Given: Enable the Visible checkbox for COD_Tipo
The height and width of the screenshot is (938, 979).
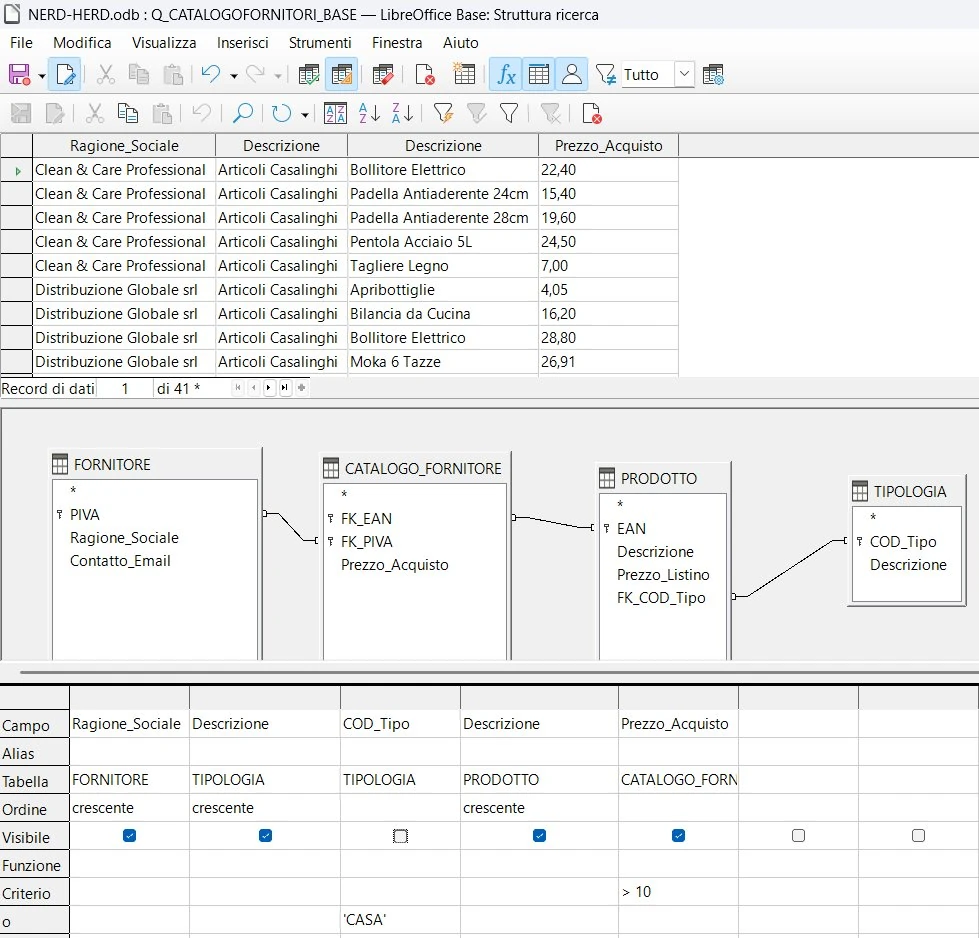Looking at the screenshot, I should pyautogui.click(x=400, y=836).
